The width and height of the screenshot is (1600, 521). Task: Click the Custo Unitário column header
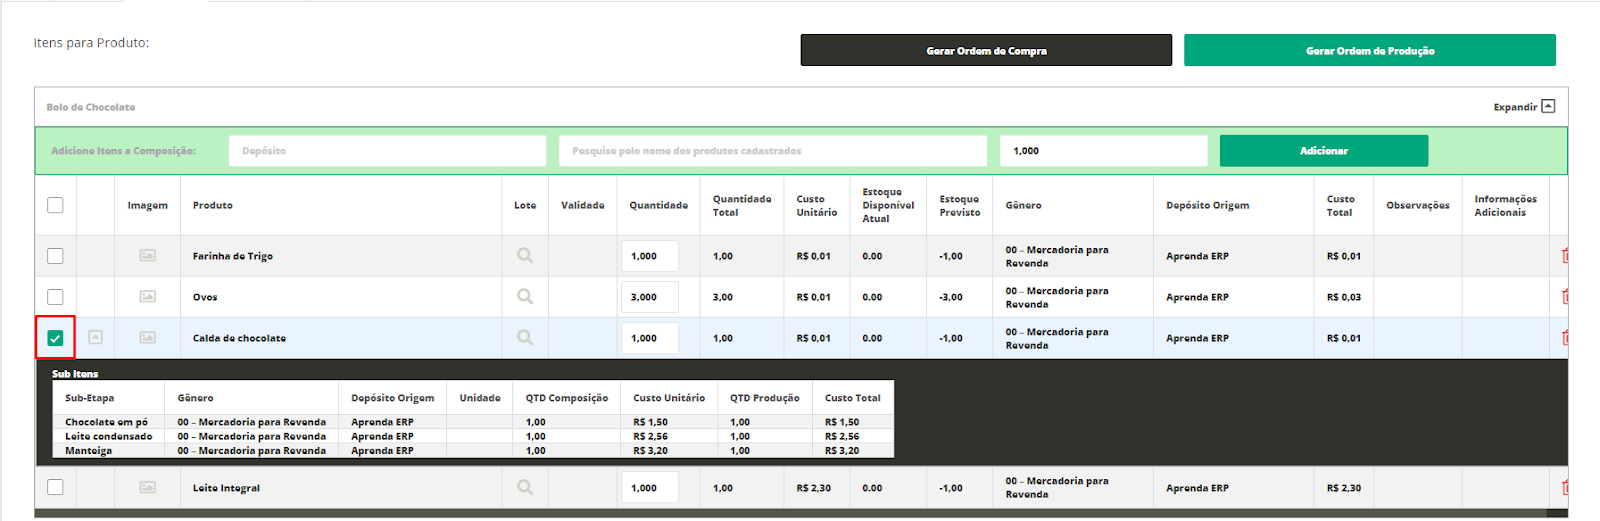pos(817,205)
